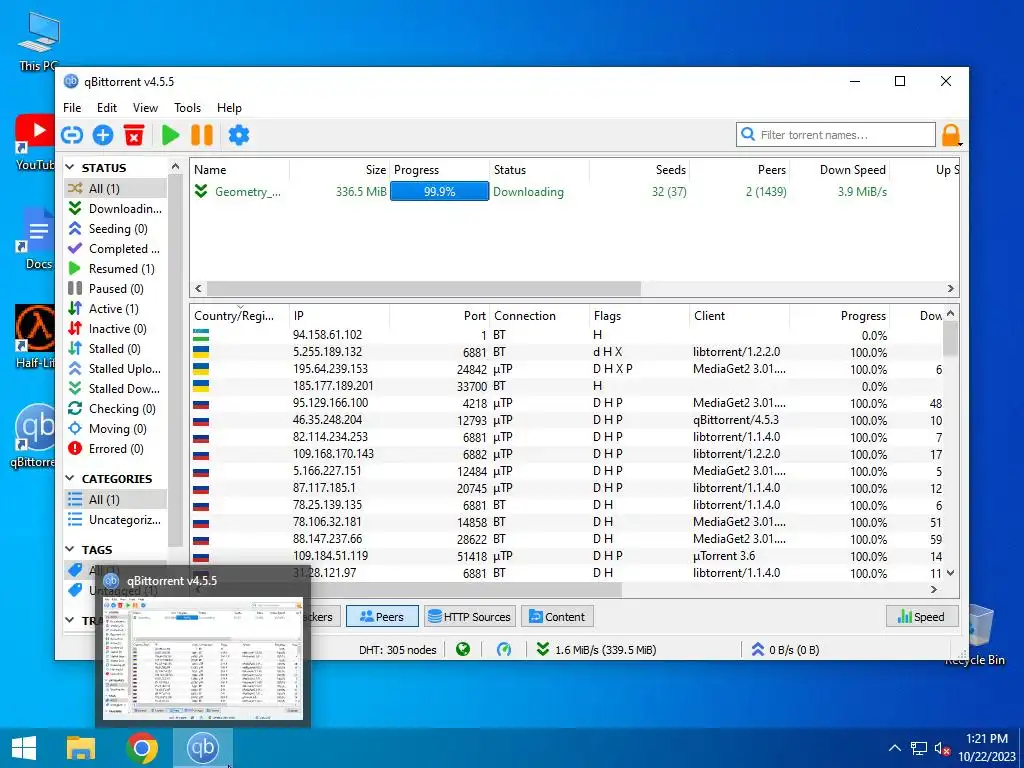Select the Downloading status filter
1024x768 pixels.
point(115,209)
